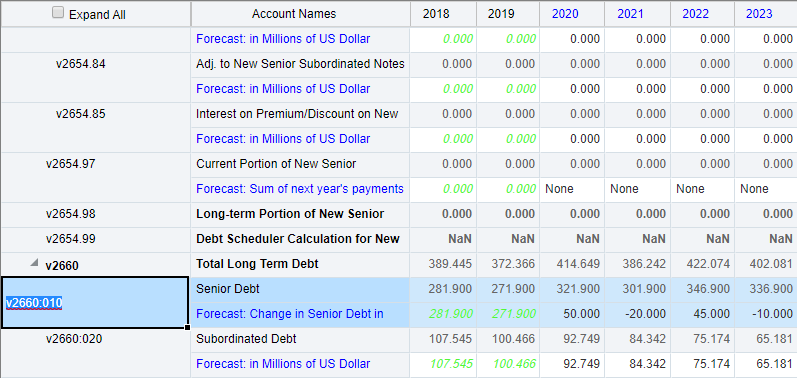
Task: Select Senior Debt 2018 value 281.900 (gray)
Action: coord(450,289)
